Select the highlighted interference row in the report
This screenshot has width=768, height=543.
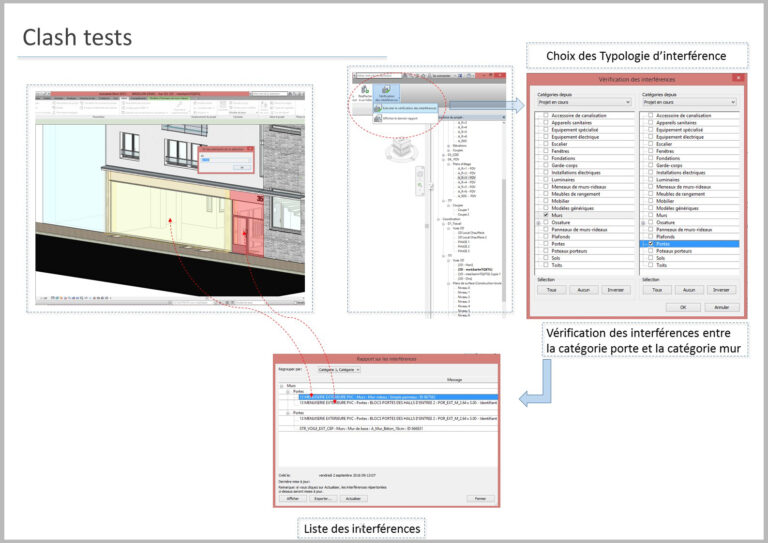point(390,396)
